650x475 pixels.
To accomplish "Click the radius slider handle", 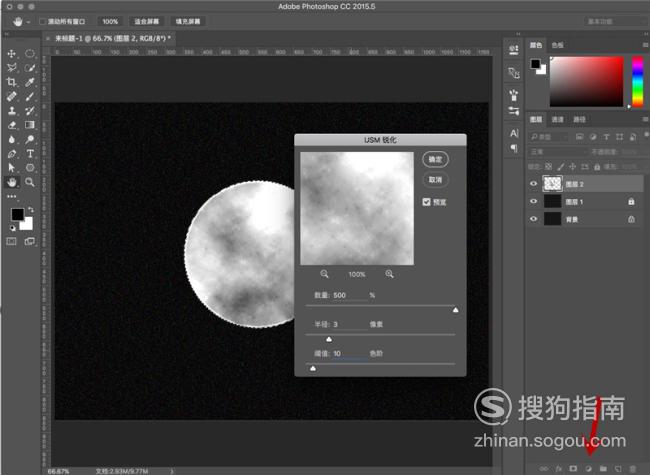I will 329,339.
